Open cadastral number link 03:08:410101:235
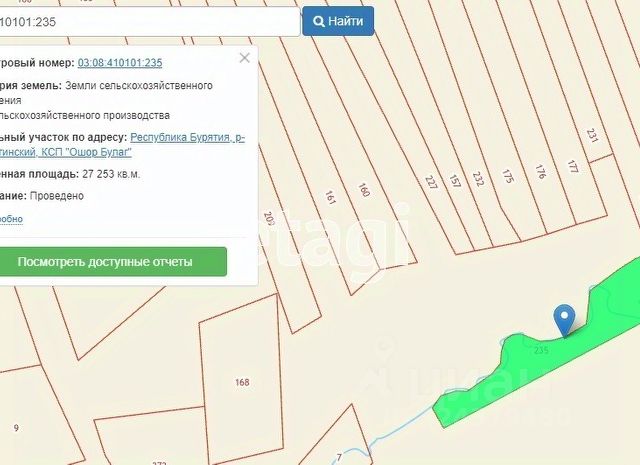 click(120, 63)
